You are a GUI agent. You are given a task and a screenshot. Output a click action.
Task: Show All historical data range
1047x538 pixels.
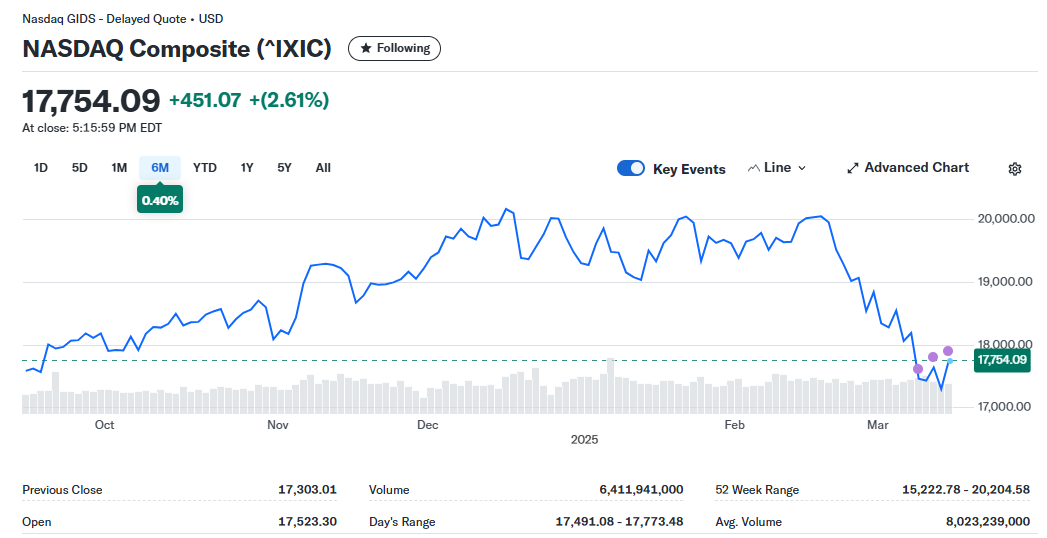[323, 168]
